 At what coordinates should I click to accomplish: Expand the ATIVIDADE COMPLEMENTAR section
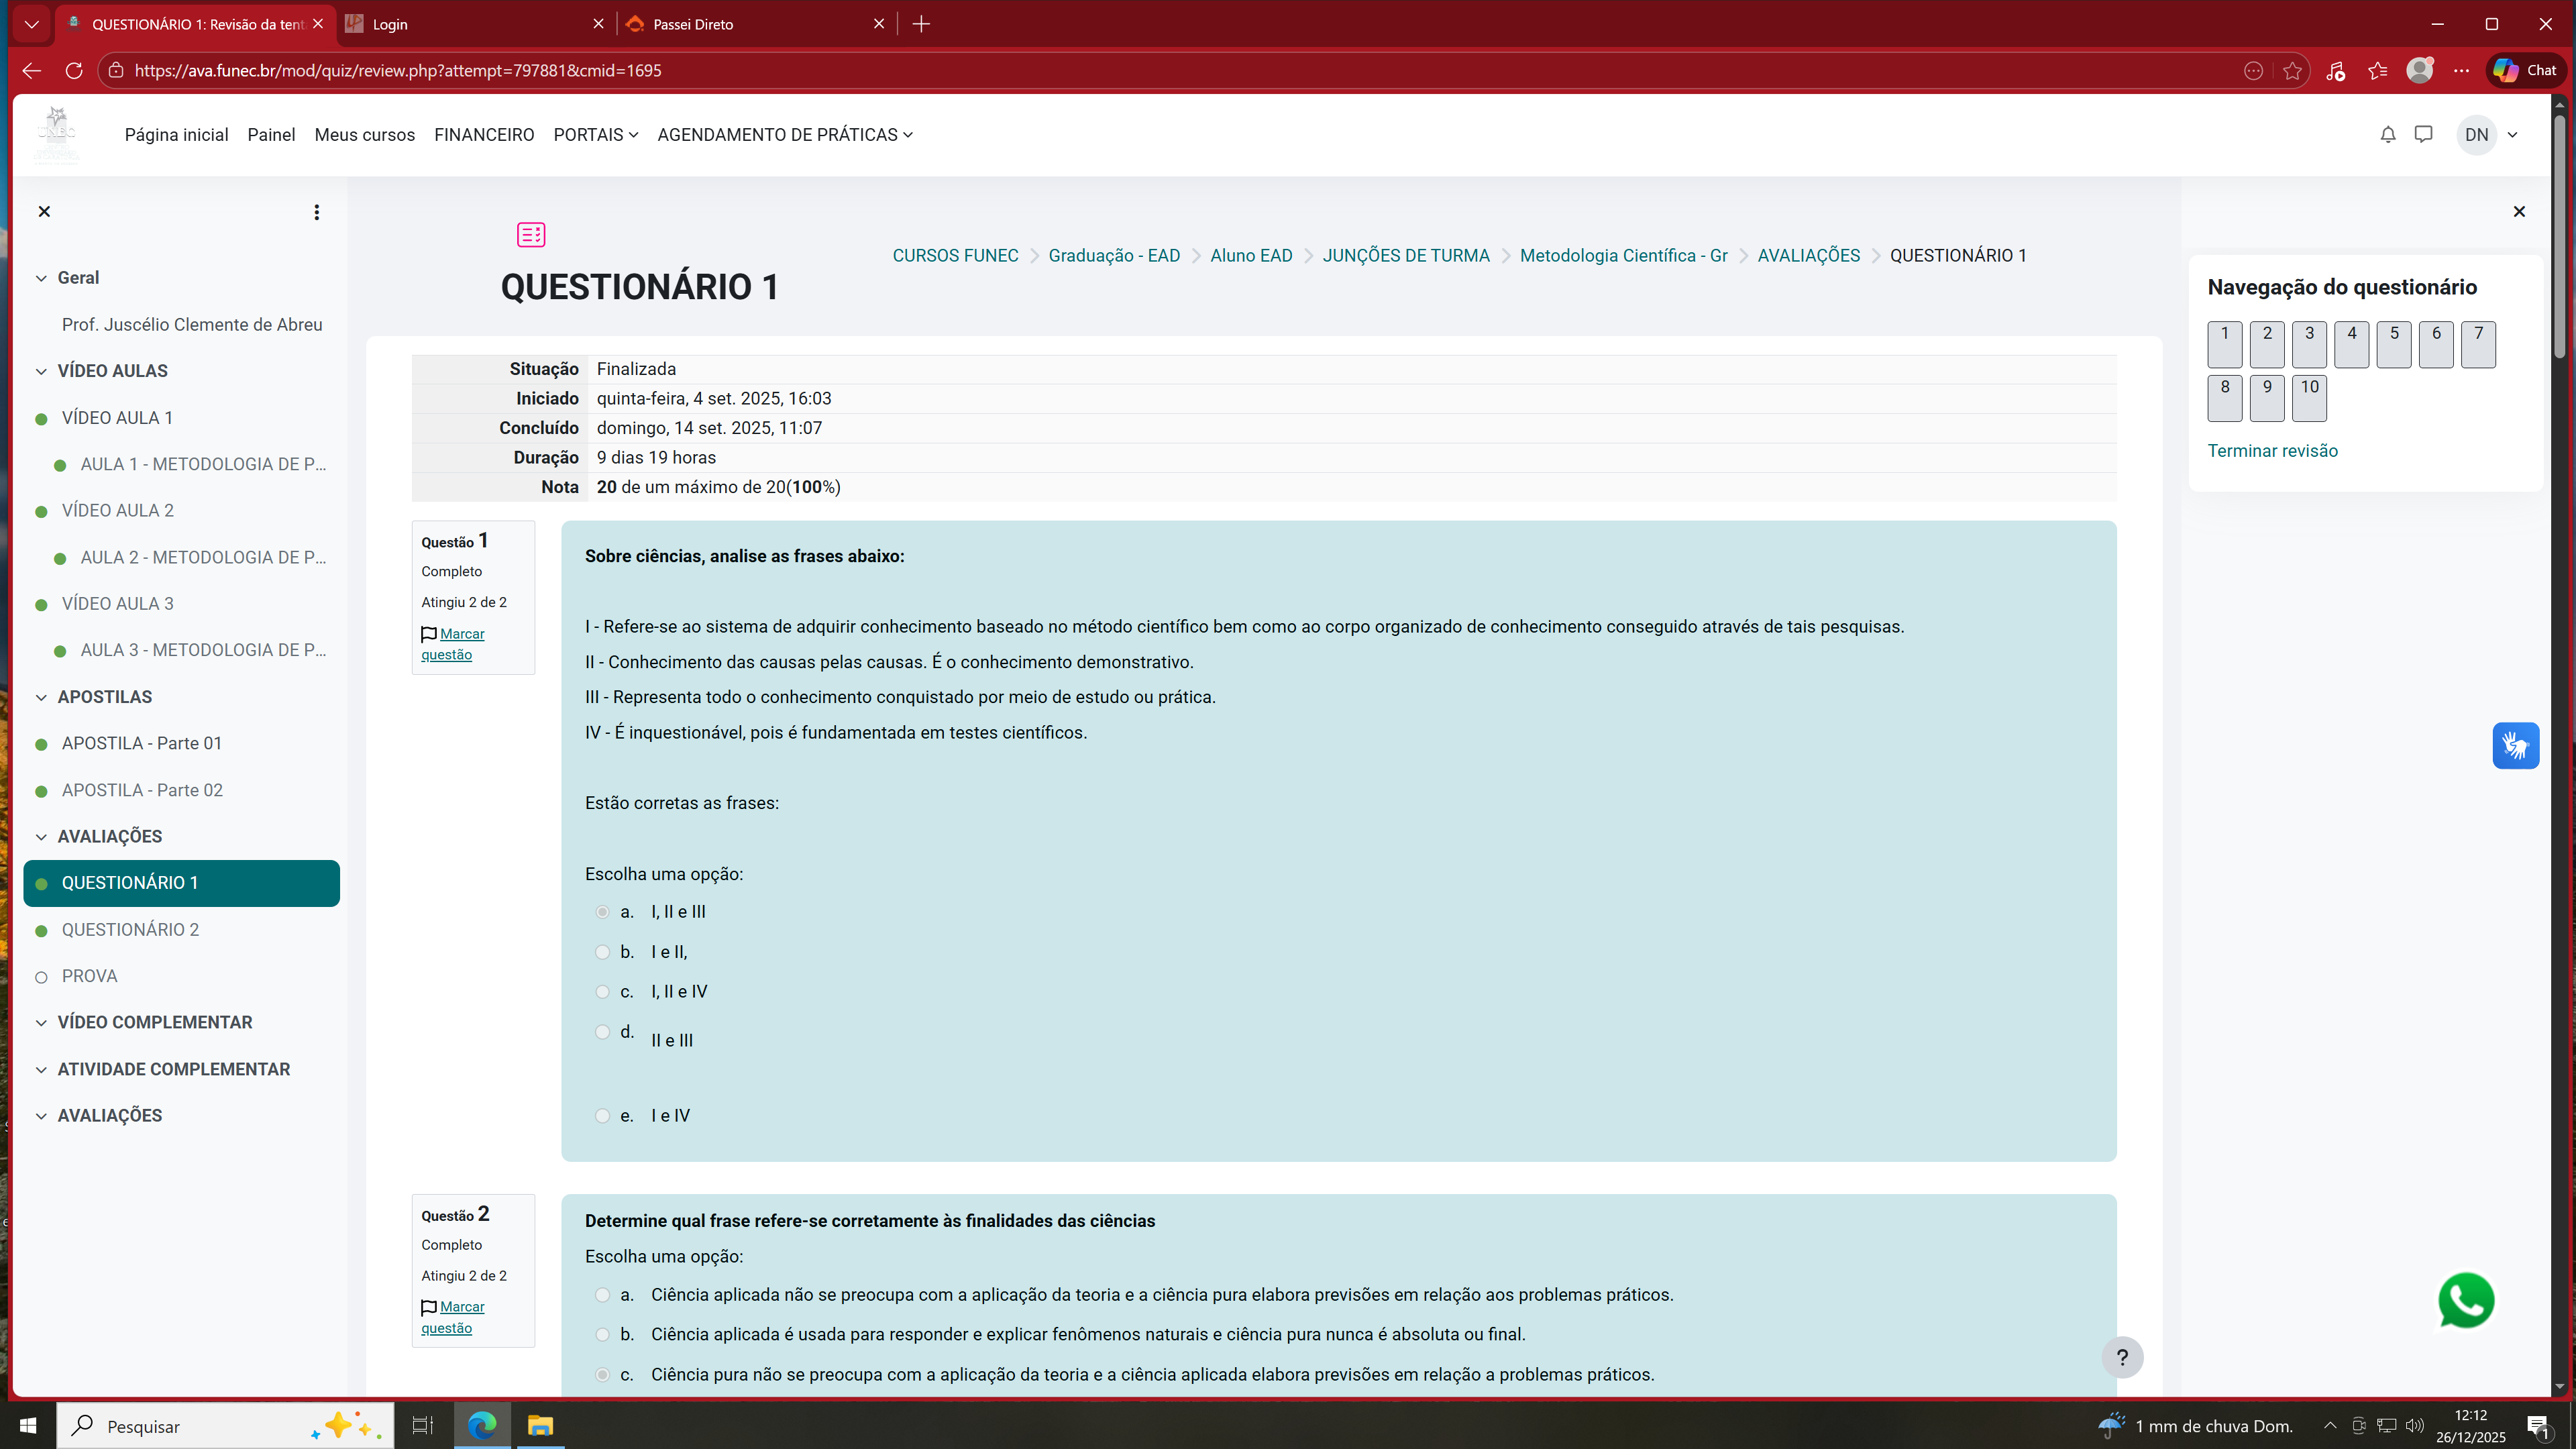point(41,1069)
